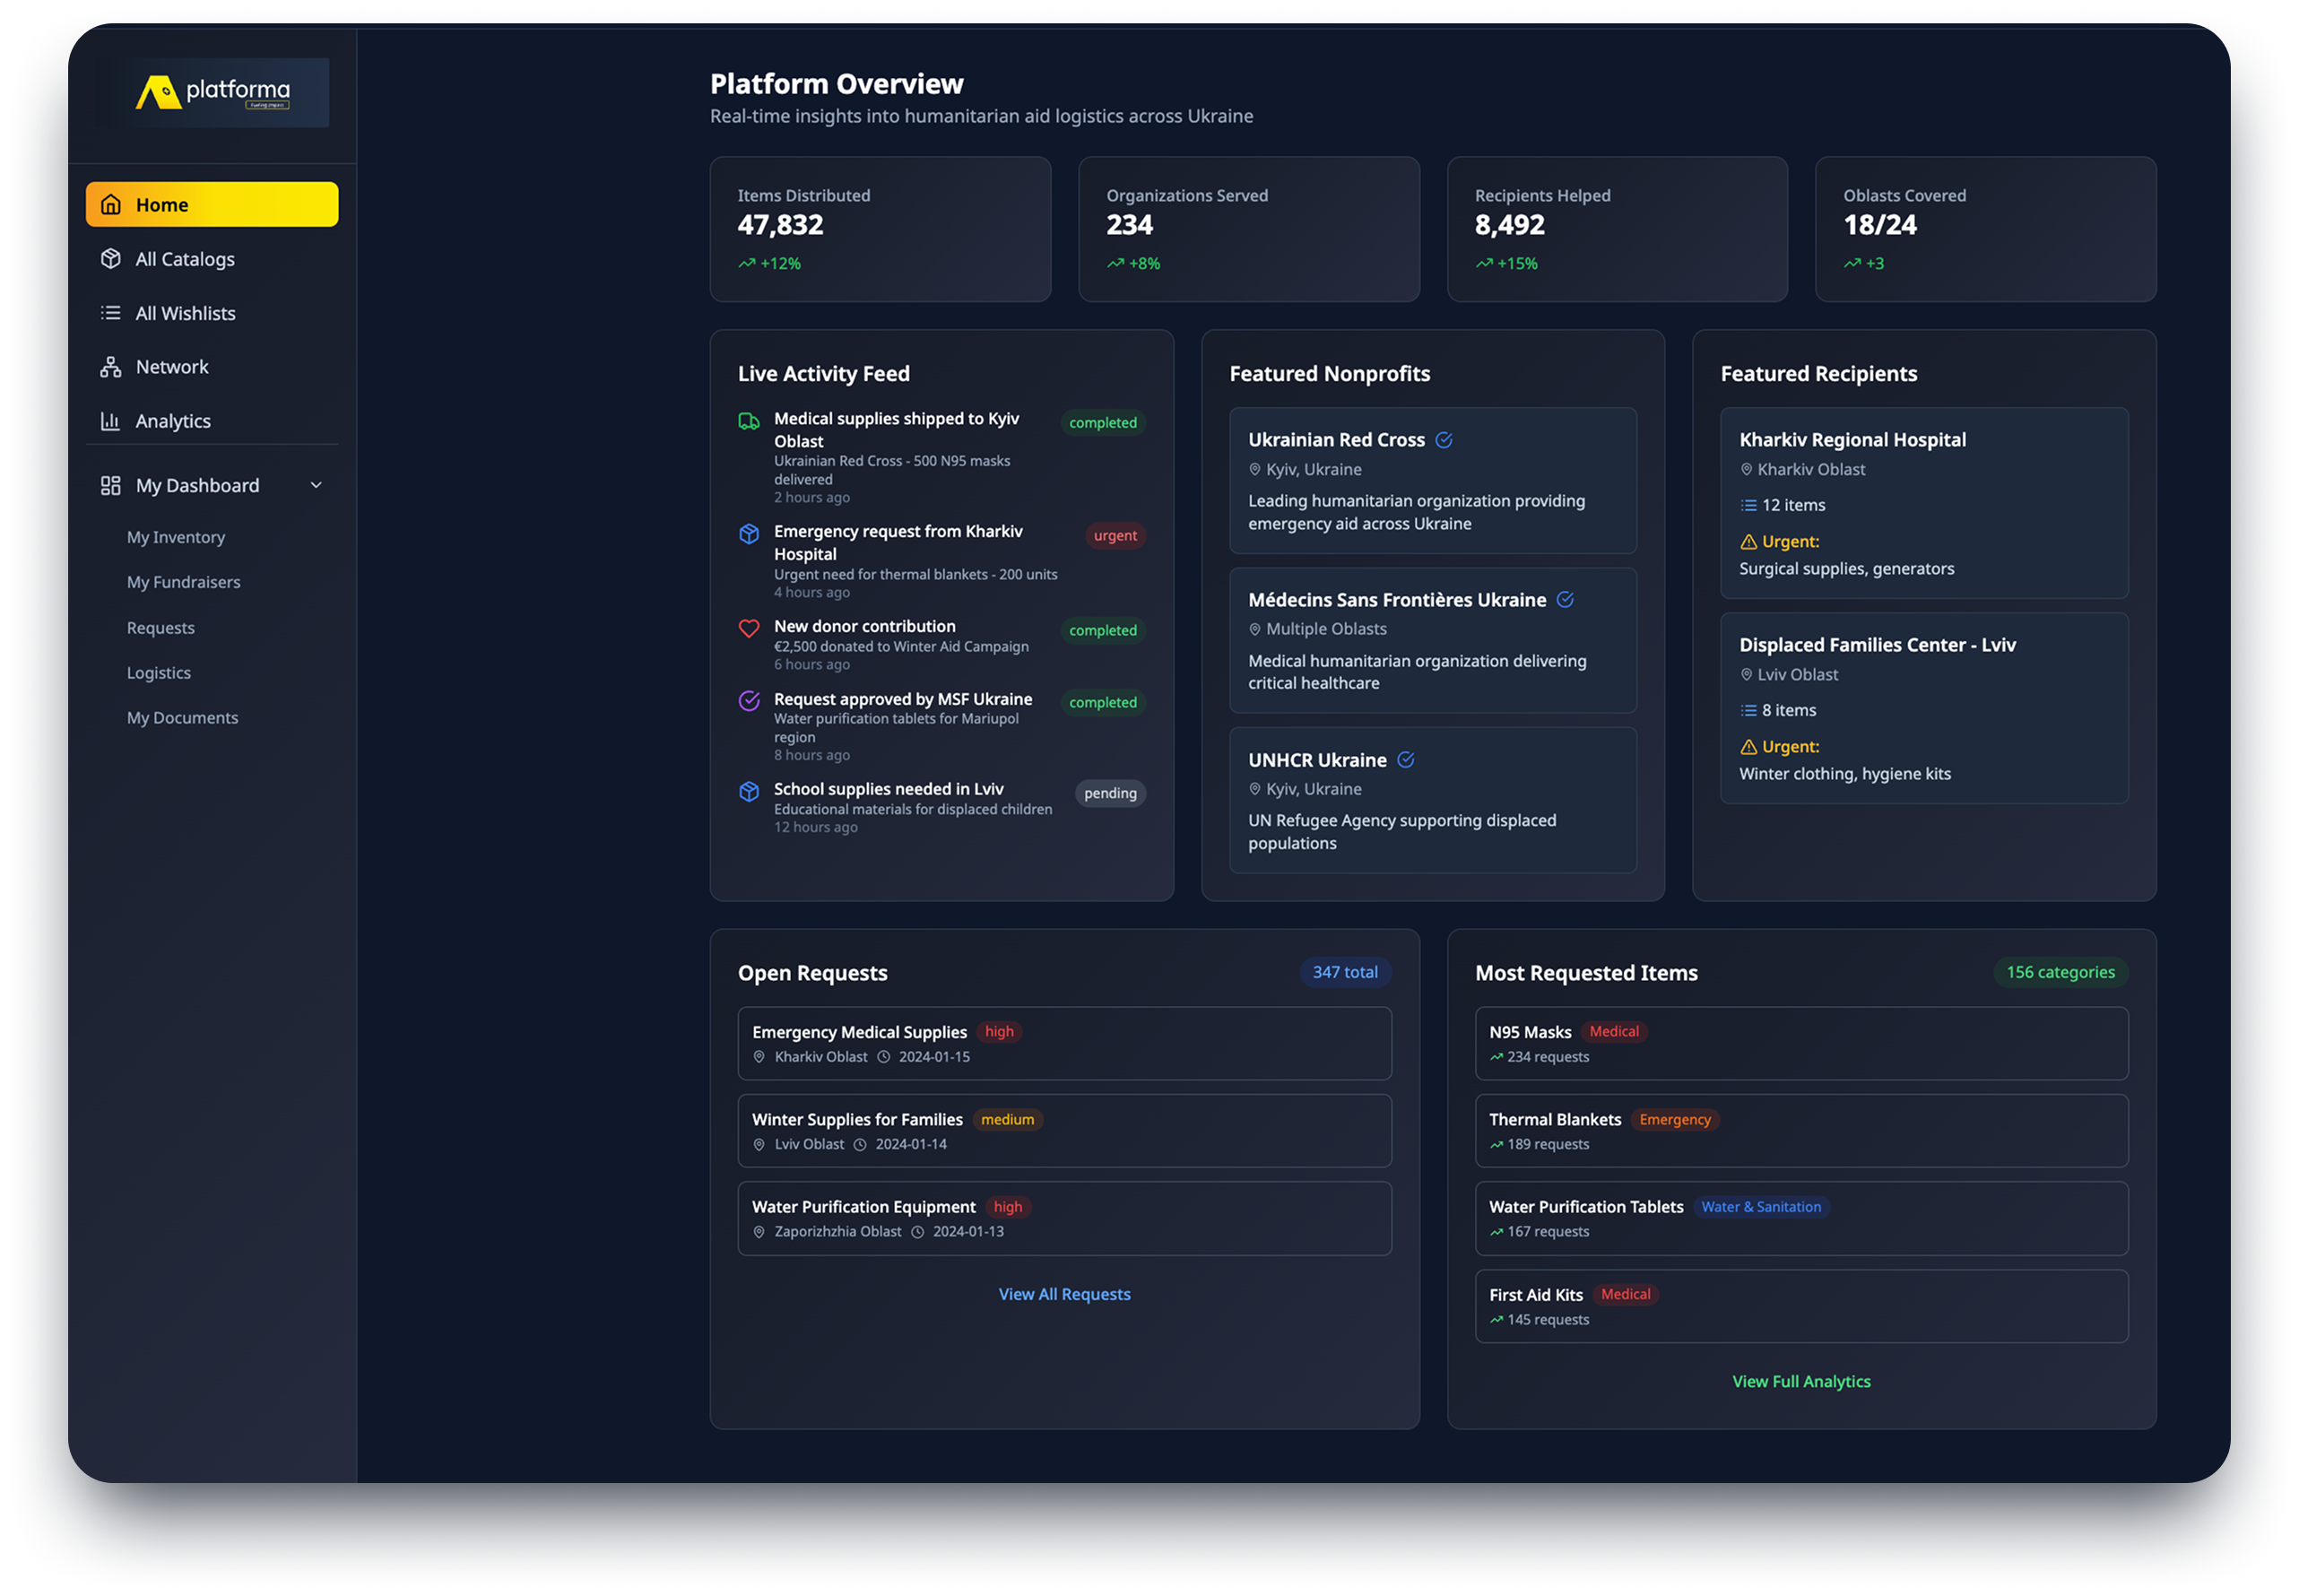
Task: Click the Network hierarchy icon
Action: tap(111, 367)
